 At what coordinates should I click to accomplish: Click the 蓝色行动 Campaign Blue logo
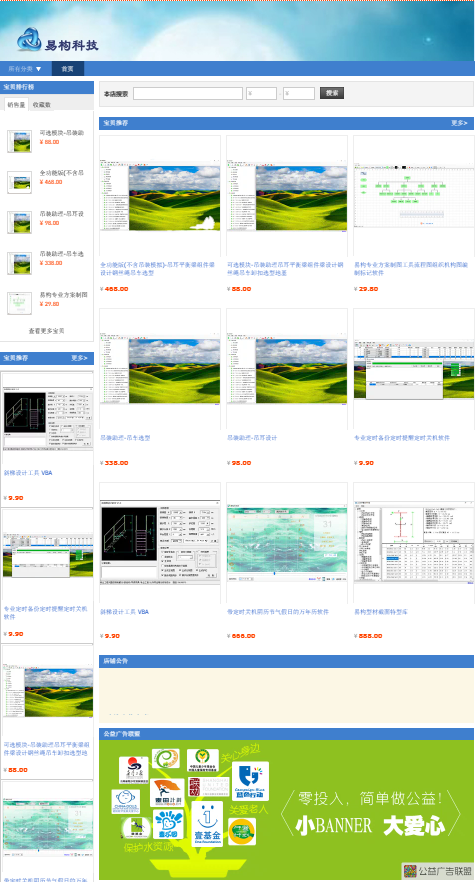(250, 781)
